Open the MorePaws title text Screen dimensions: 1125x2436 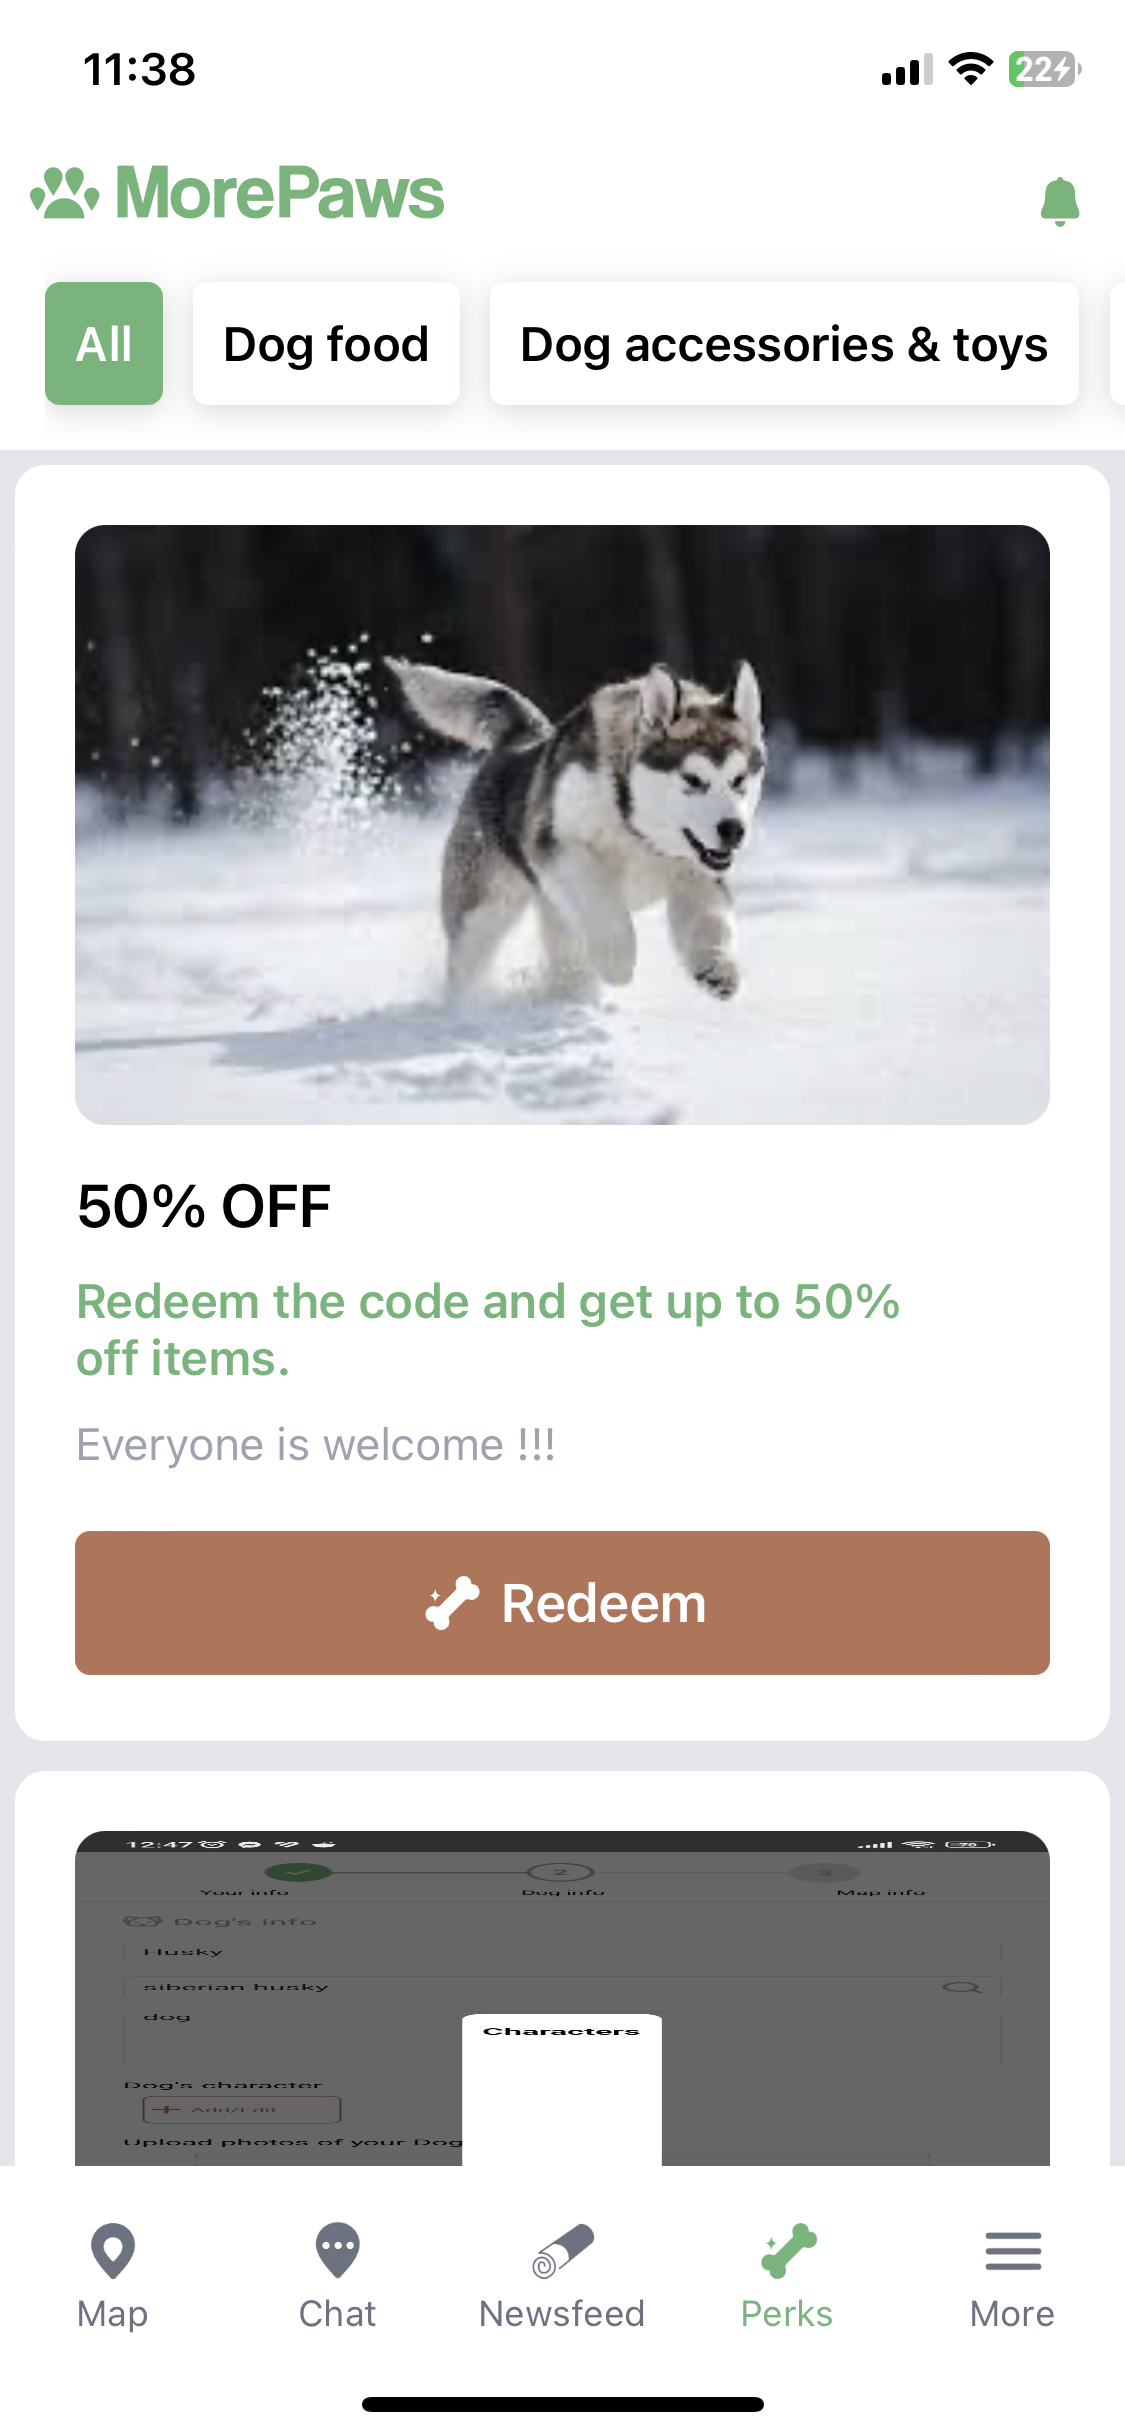[x=280, y=192]
